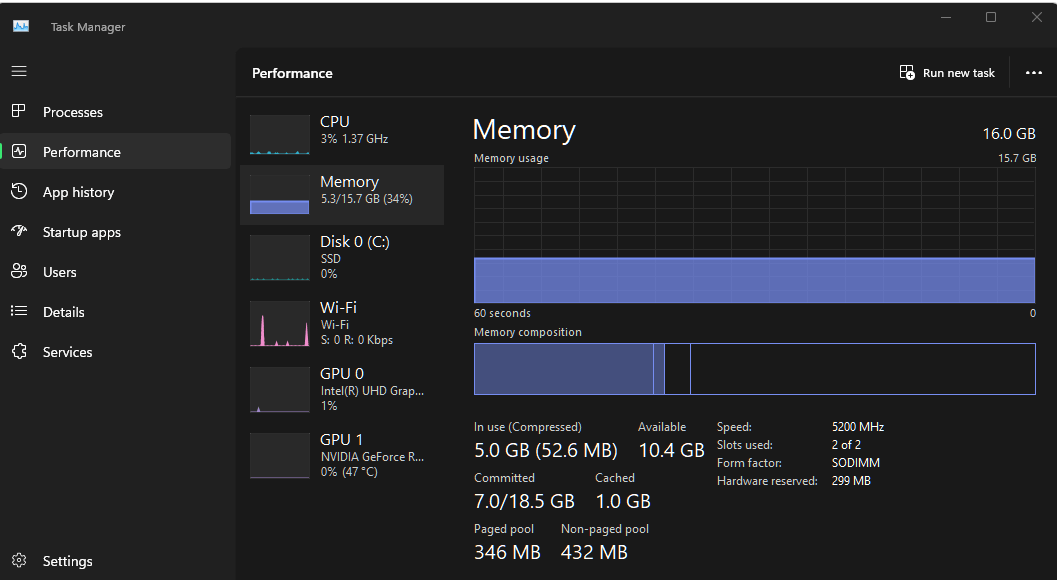The height and width of the screenshot is (580, 1057).
Task: Click the 15.7 GB graph maximum label
Action: click(1017, 158)
